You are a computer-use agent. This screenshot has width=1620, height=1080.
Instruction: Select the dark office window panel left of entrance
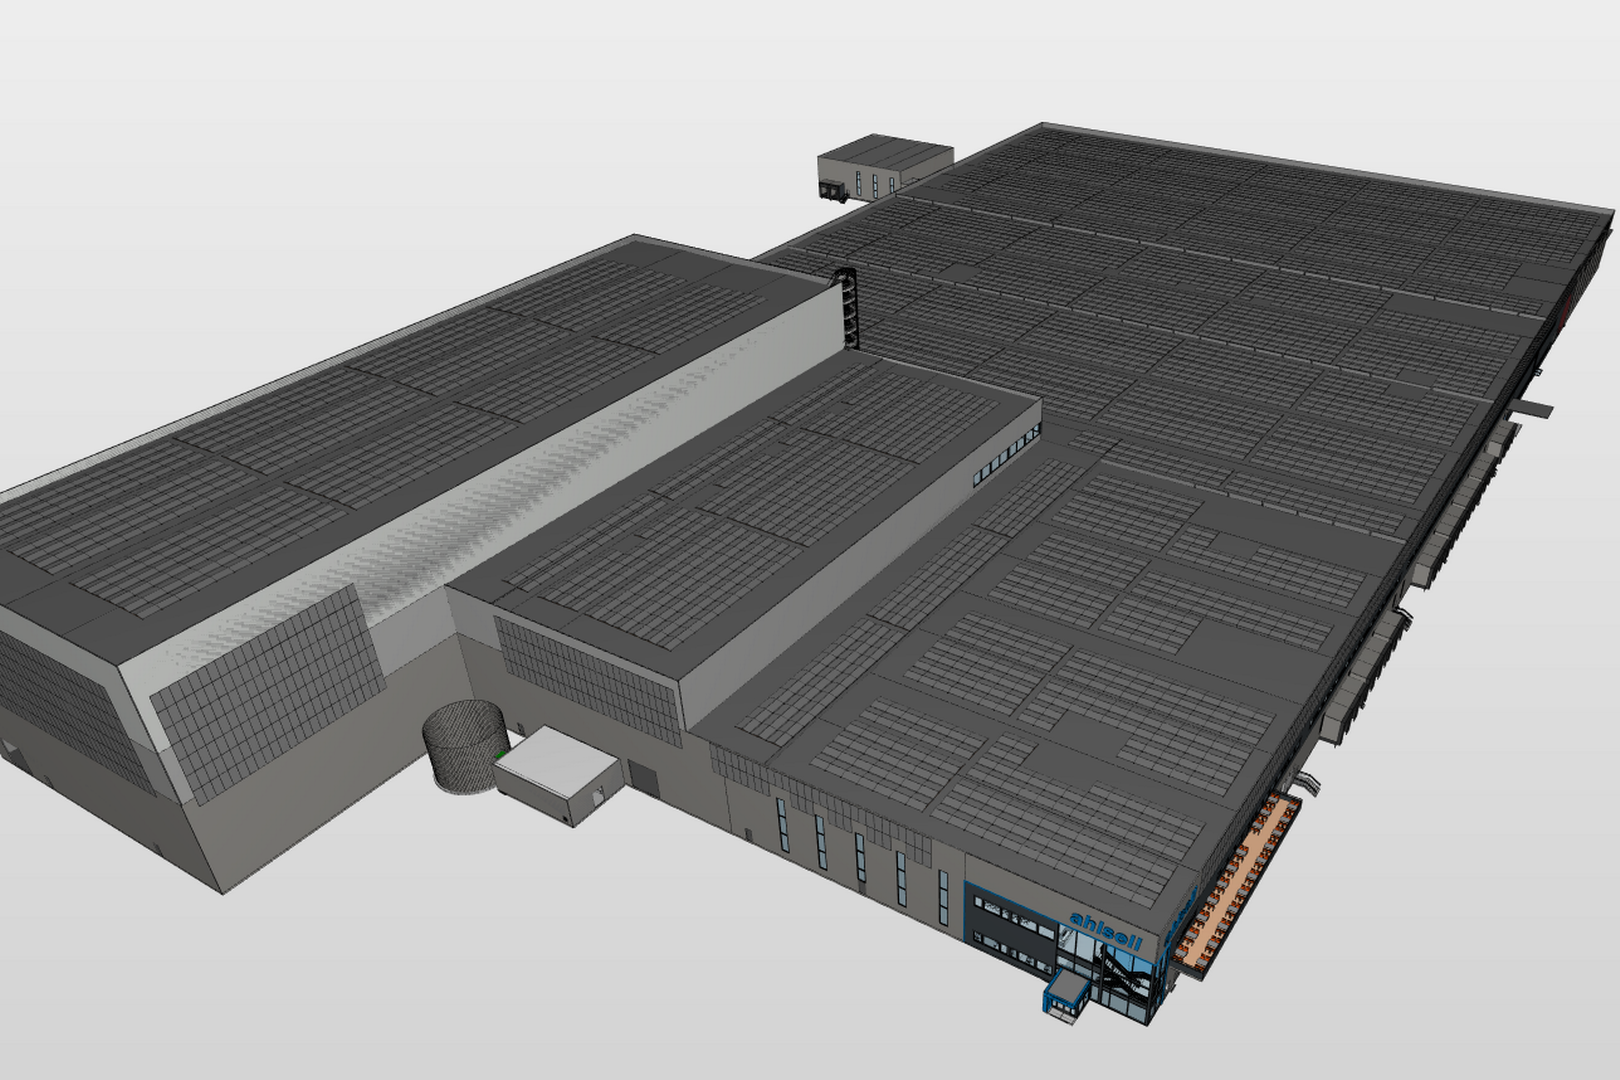tap(1012, 932)
